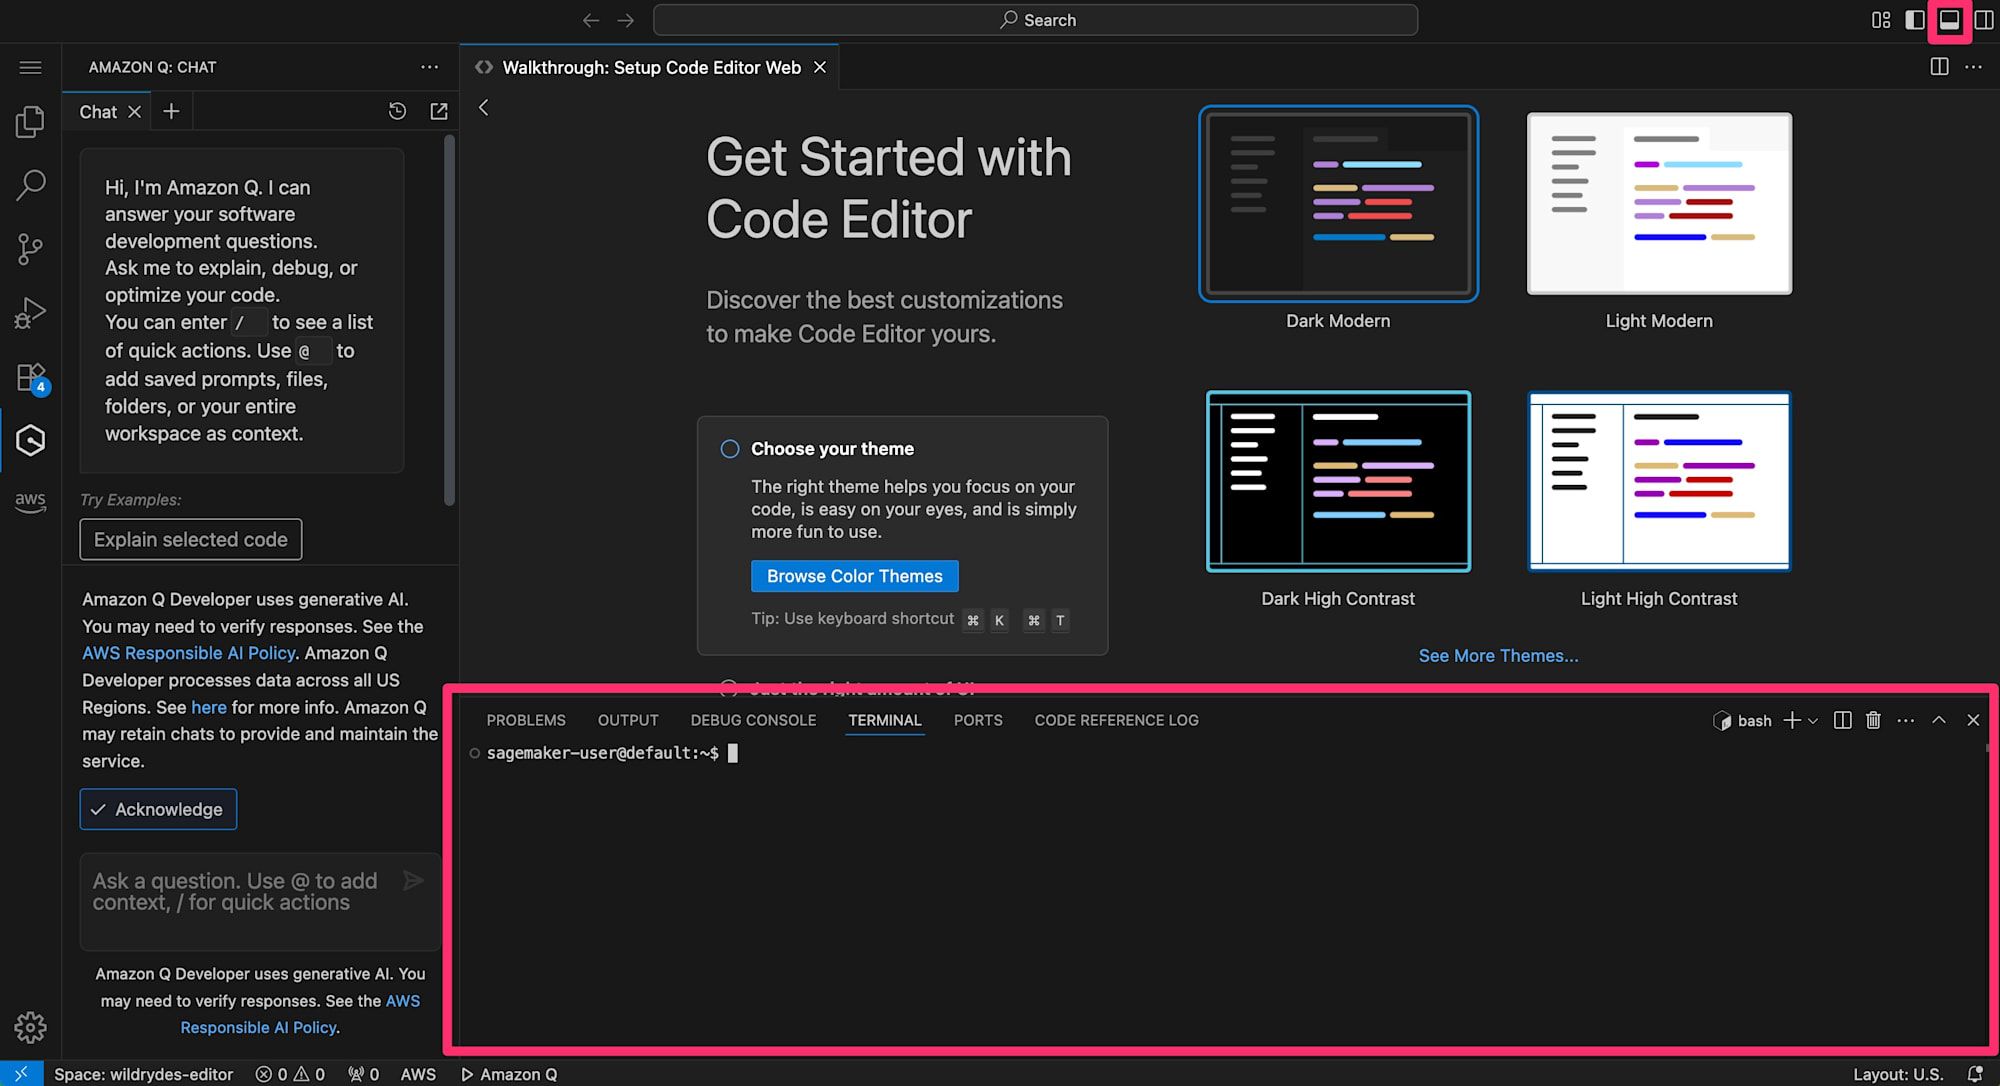Open the Explorer files icon in activity bar
Screen dimensions: 2000x1086
tap(30, 122)
